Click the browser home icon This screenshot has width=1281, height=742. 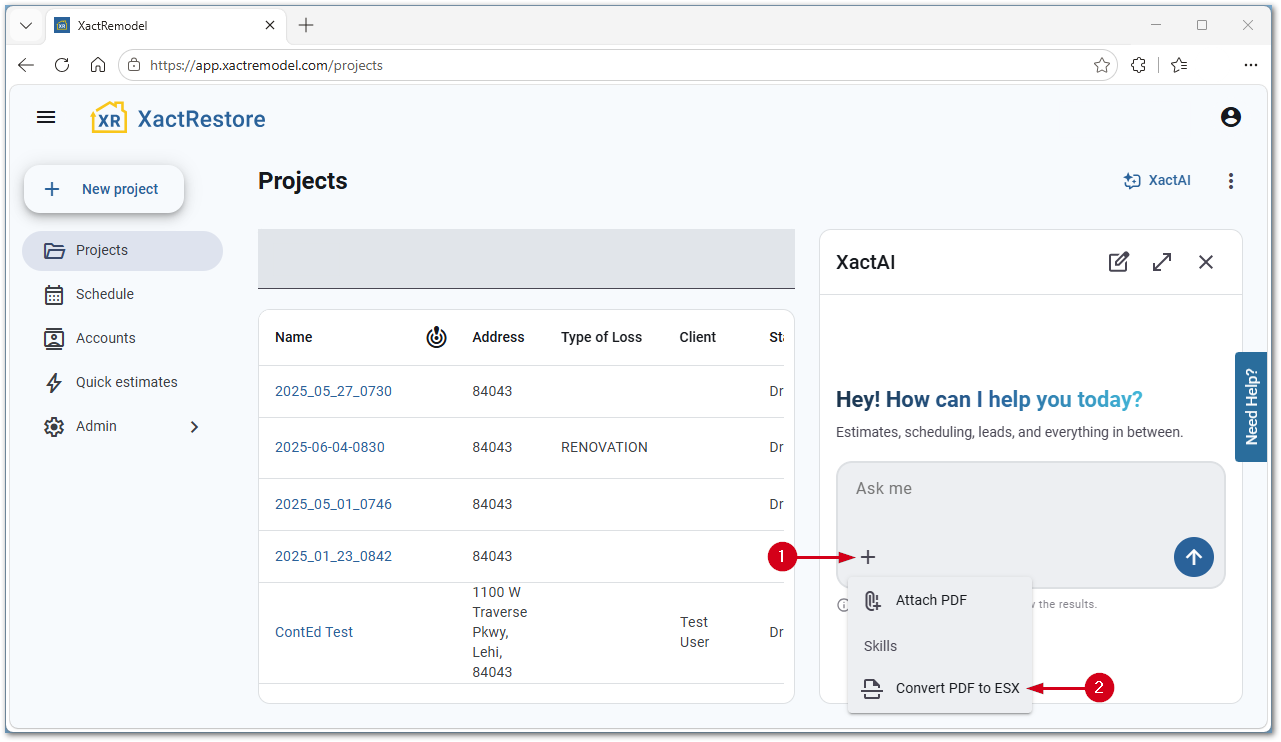(98, 65)
